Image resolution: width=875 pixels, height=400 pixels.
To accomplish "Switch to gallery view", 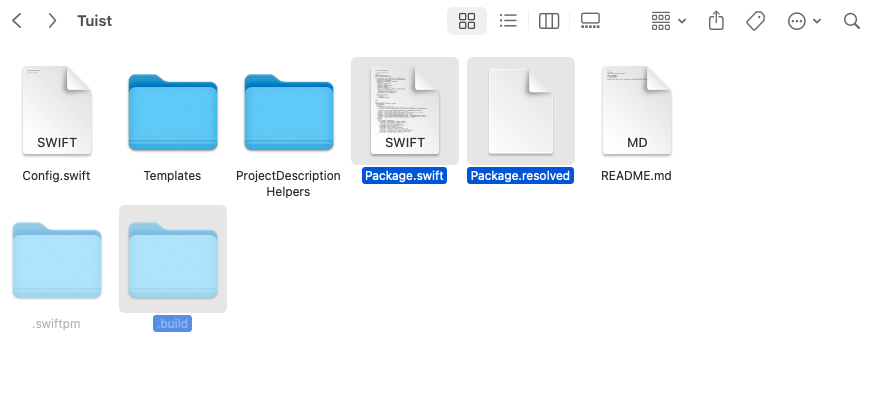I will pyautogui.click(x=590, y=21).
